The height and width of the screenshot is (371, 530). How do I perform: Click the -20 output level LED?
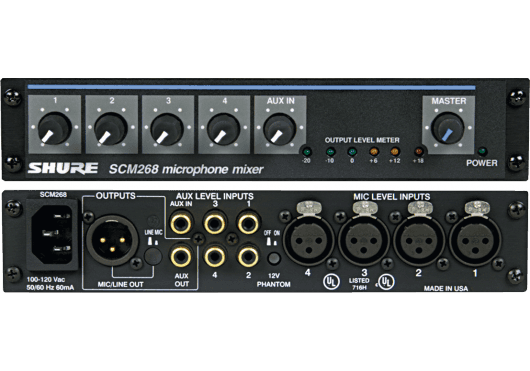307,152
